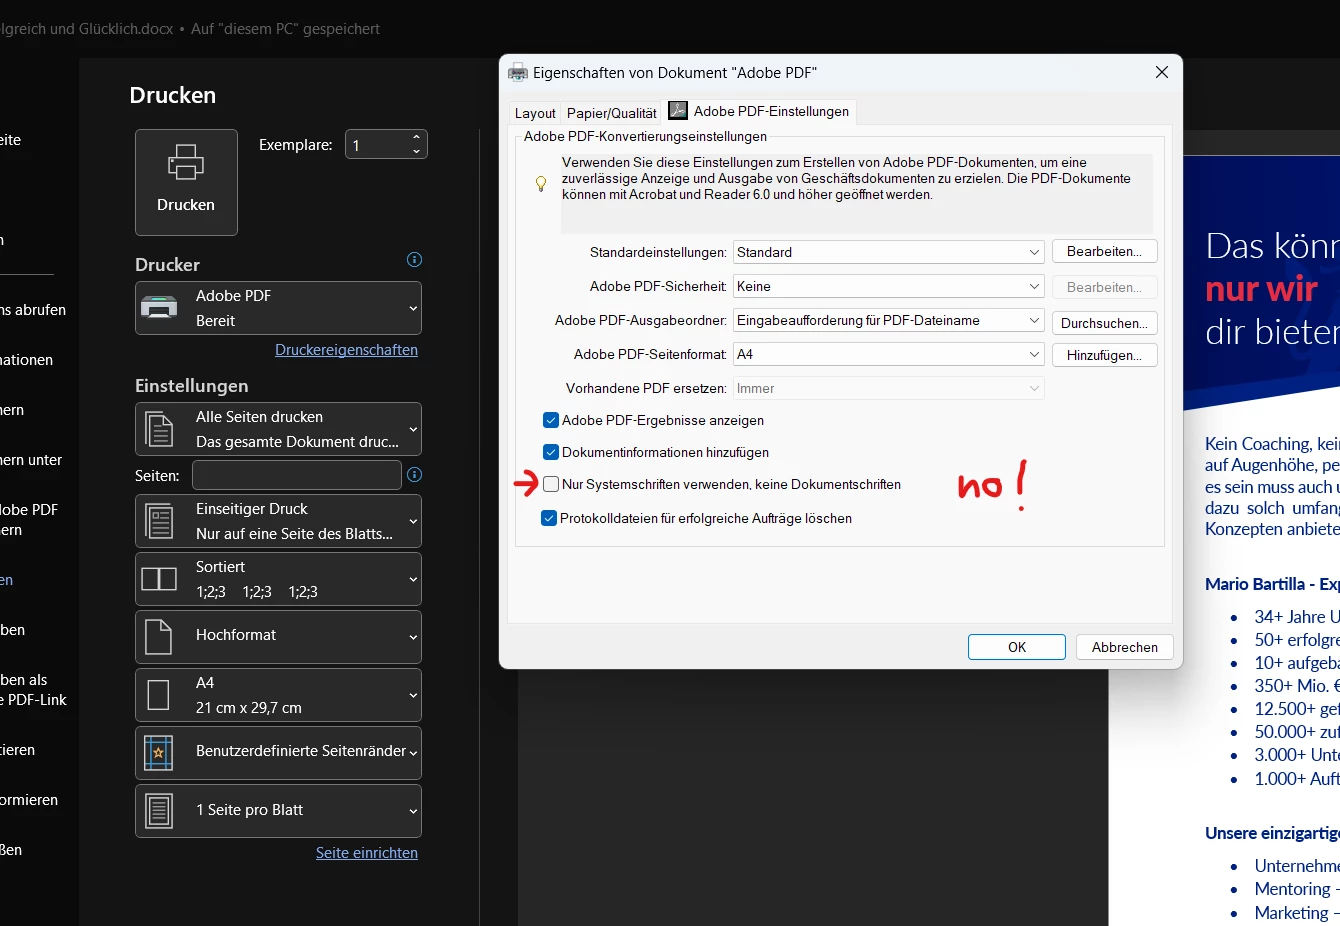Click the Adobe PDF printer icon
This screenshot has width=1340, height=926.
pyautogui.click(x=159, y=307)
